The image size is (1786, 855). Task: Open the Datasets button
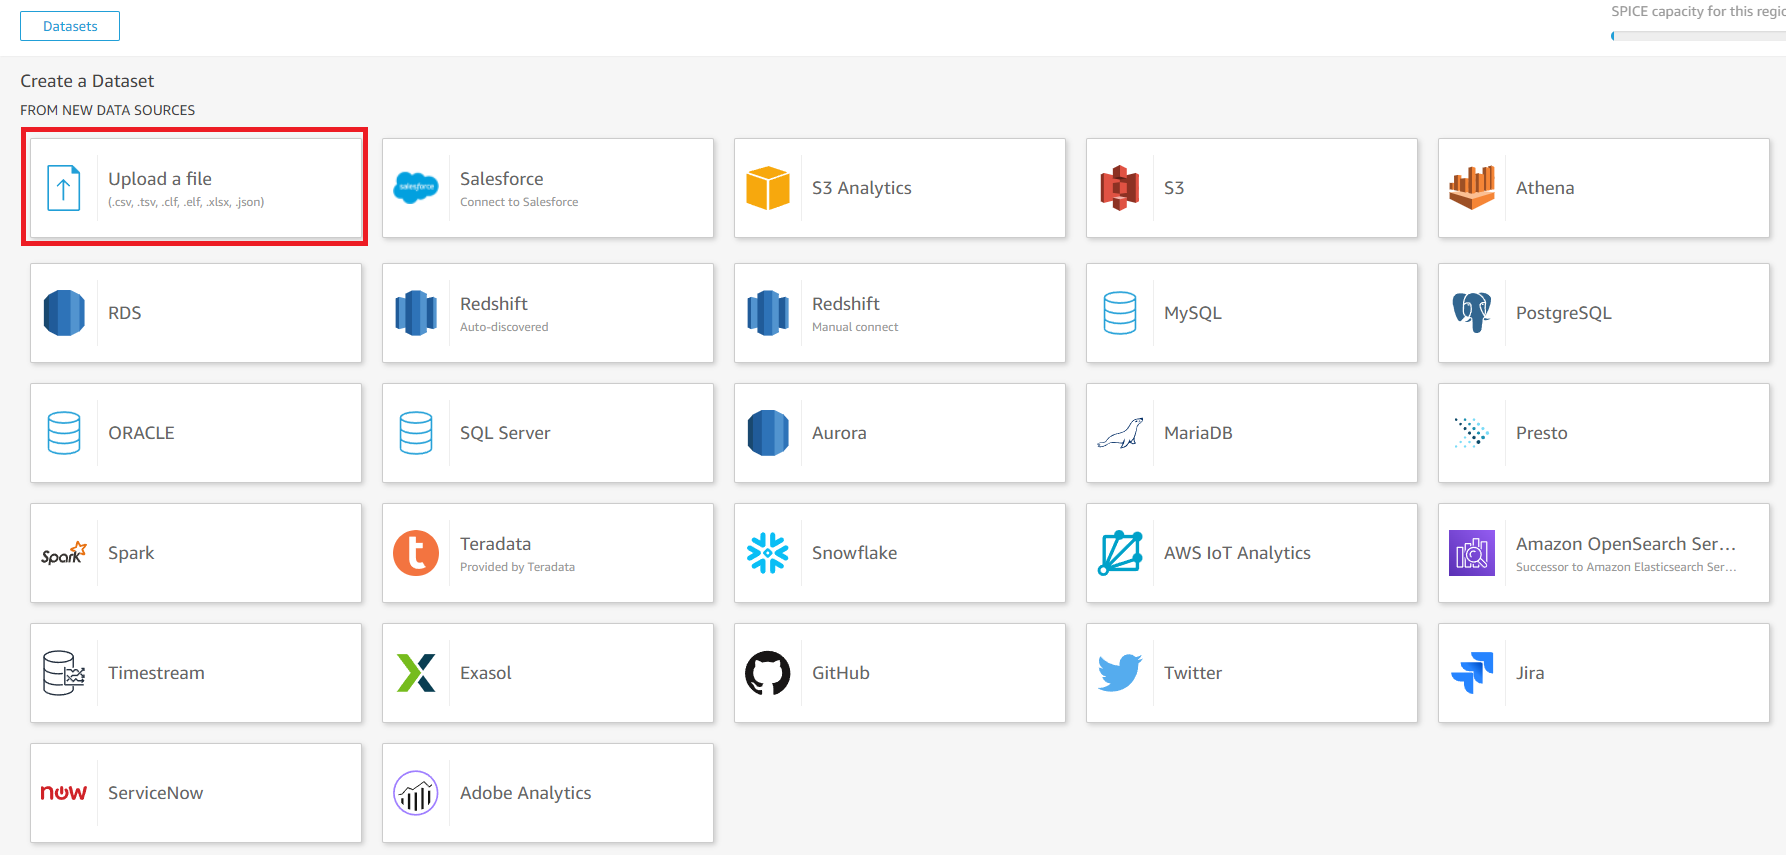[70, 26]
